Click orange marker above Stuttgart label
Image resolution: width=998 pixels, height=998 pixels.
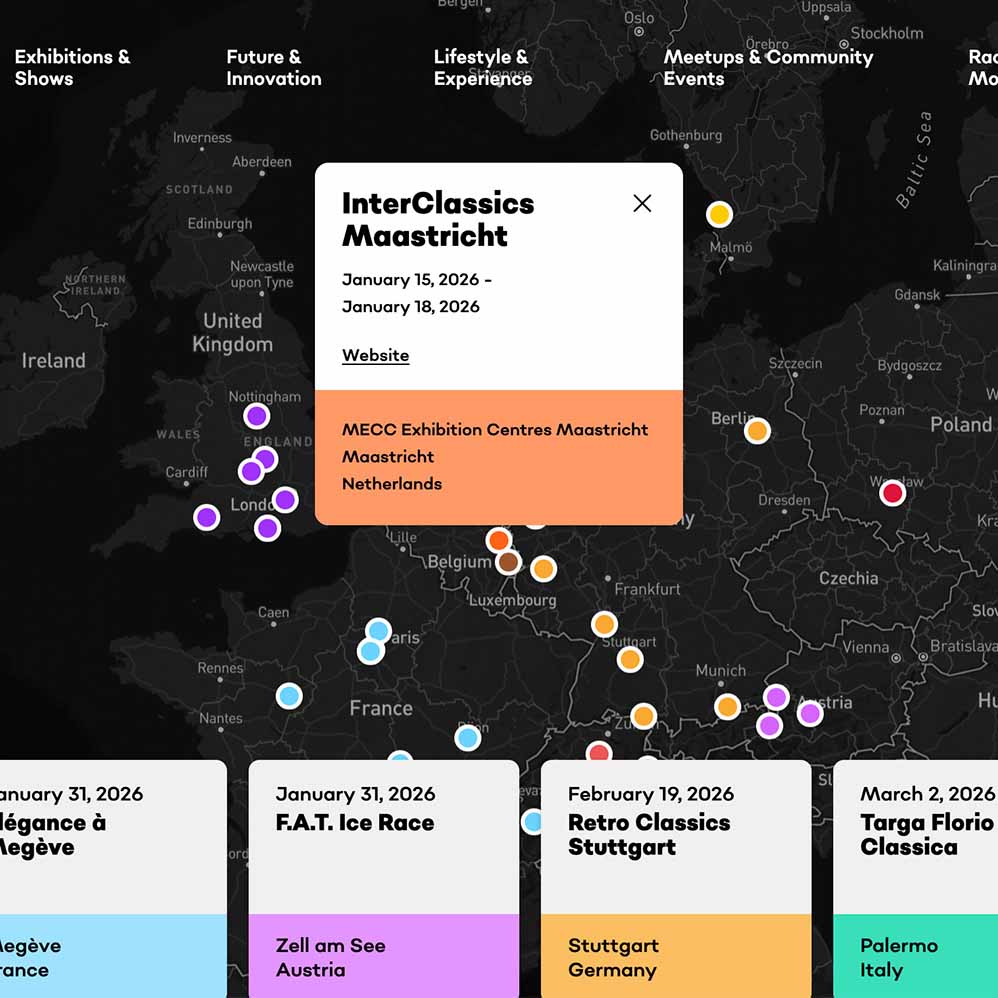pos(604,624)
